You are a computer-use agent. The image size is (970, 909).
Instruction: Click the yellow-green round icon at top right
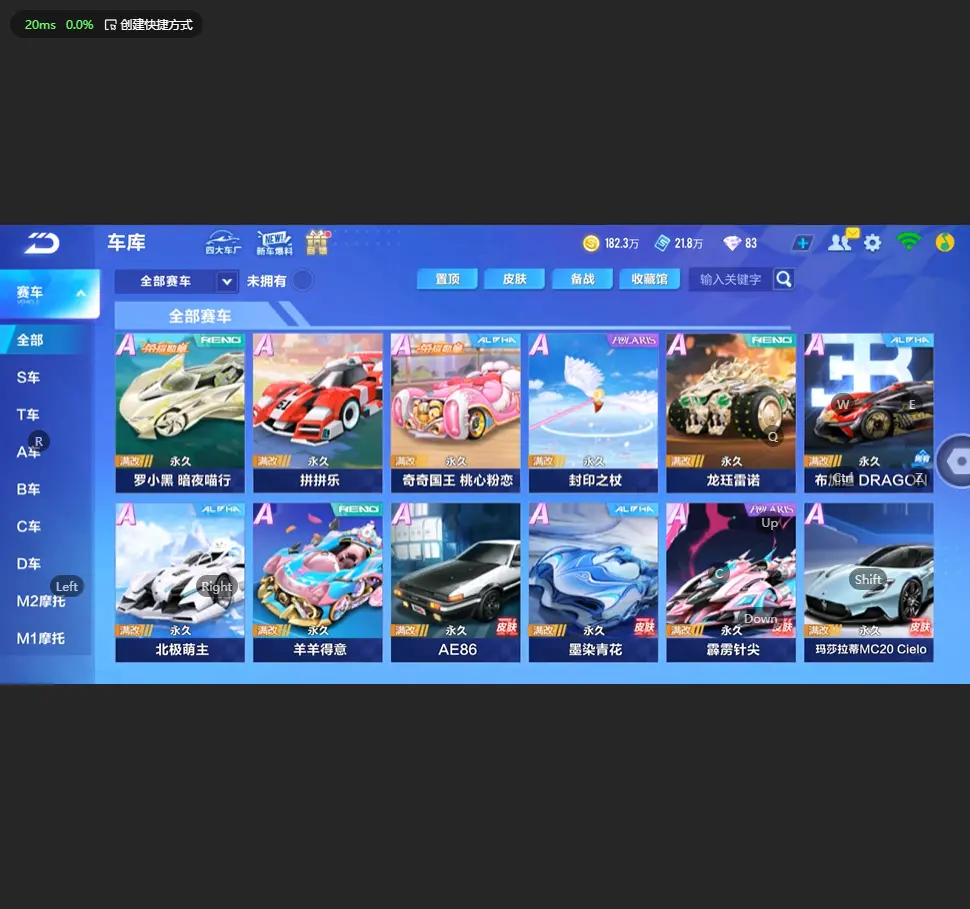945,243
